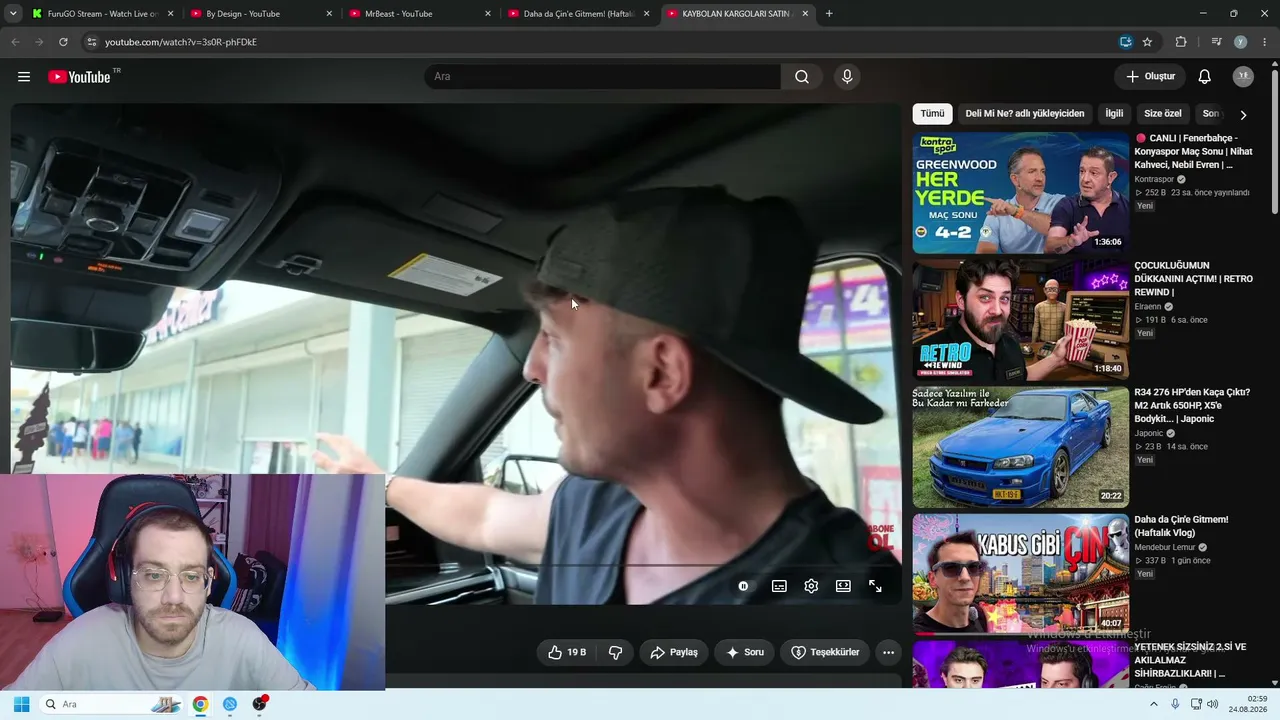Go back with the browser back arrow
This screenshot has width=1280, height=720.
pyautogui.click(x=15, y=42)
